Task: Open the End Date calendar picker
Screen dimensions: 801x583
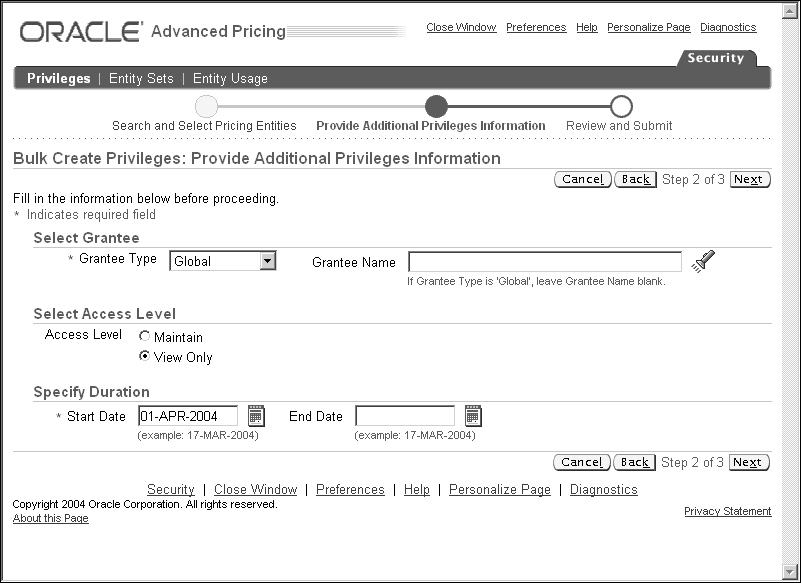Action: click(x=473, y=416)
